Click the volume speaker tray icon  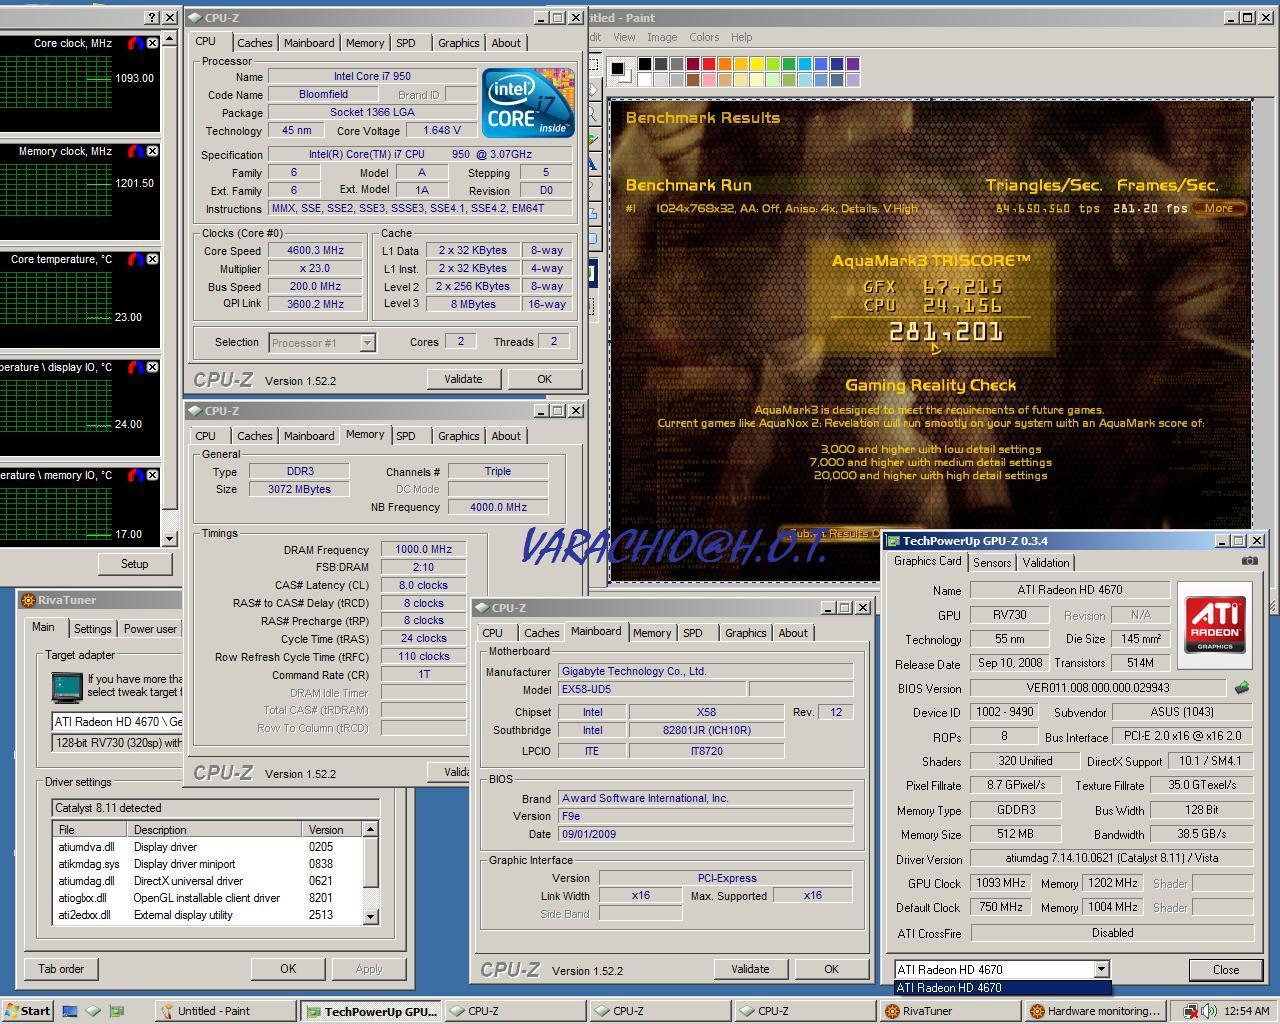(1210, 1011)
